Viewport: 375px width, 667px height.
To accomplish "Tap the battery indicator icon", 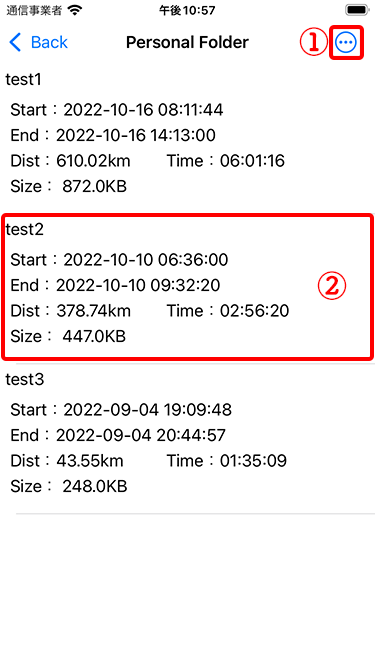I will click(358, 10).
